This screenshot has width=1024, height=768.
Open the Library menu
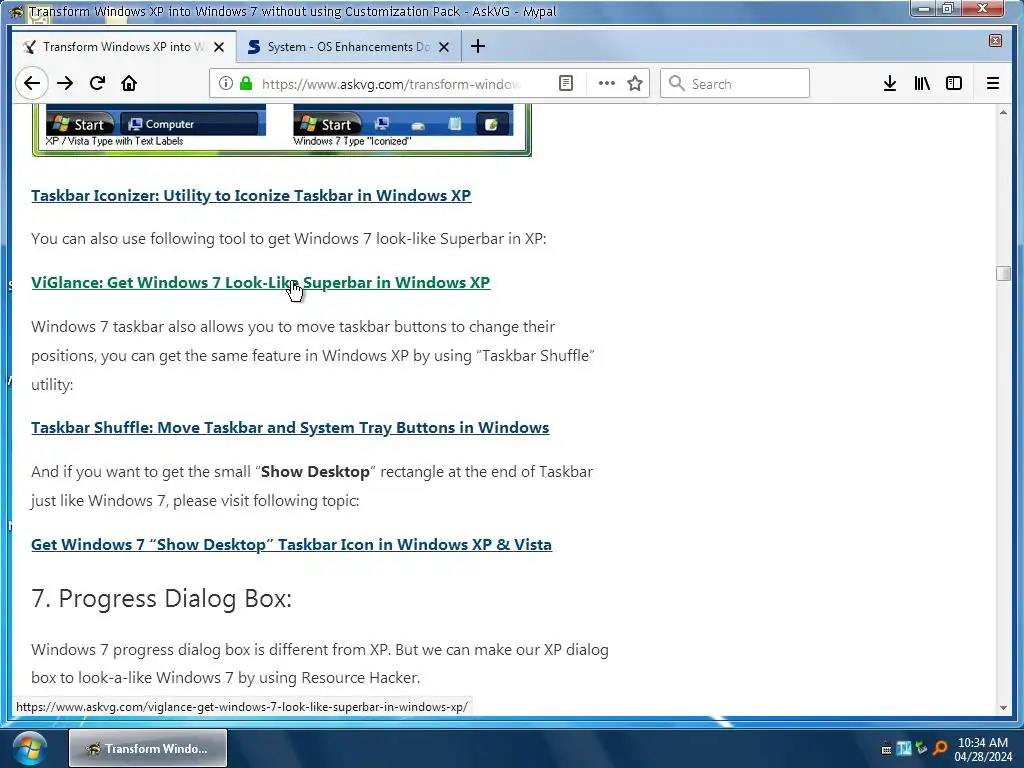click(x=922, y=83)
